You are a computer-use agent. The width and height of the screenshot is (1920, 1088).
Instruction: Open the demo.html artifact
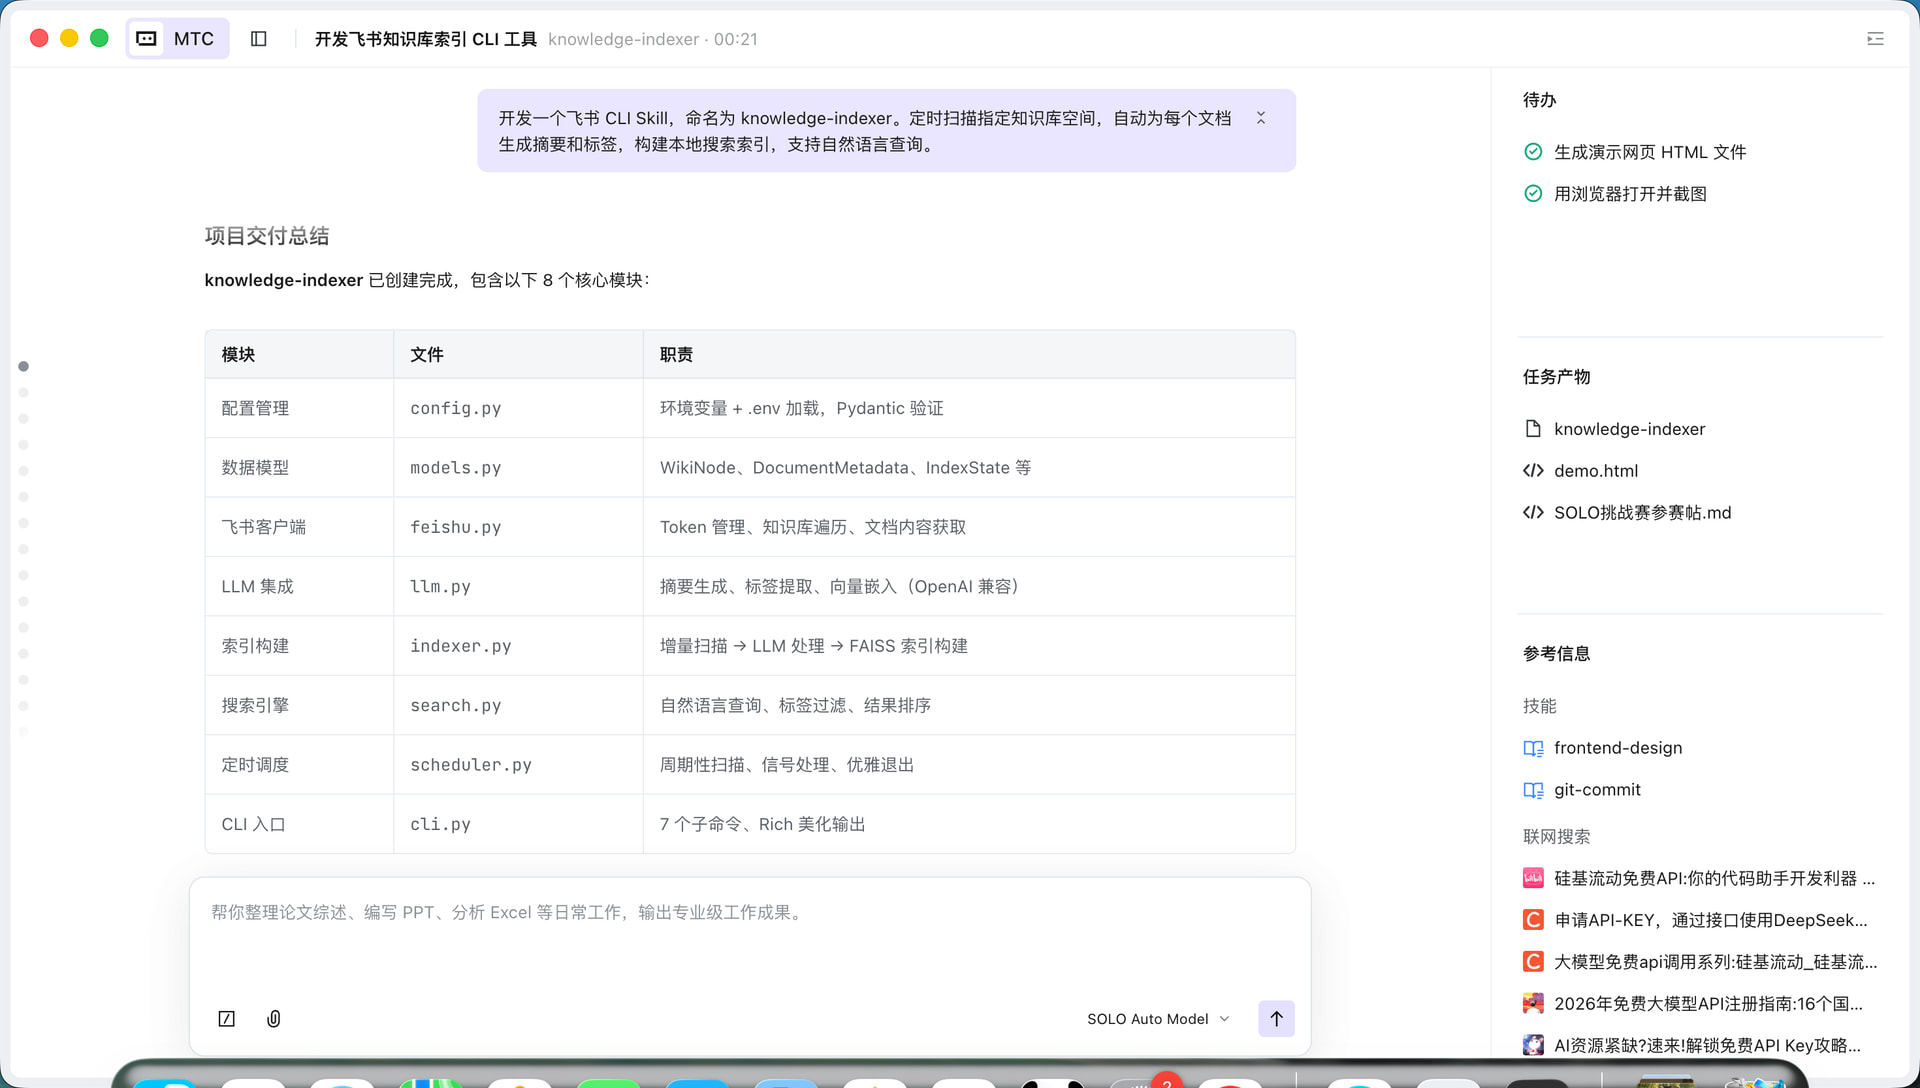(x=1595, y=471)
